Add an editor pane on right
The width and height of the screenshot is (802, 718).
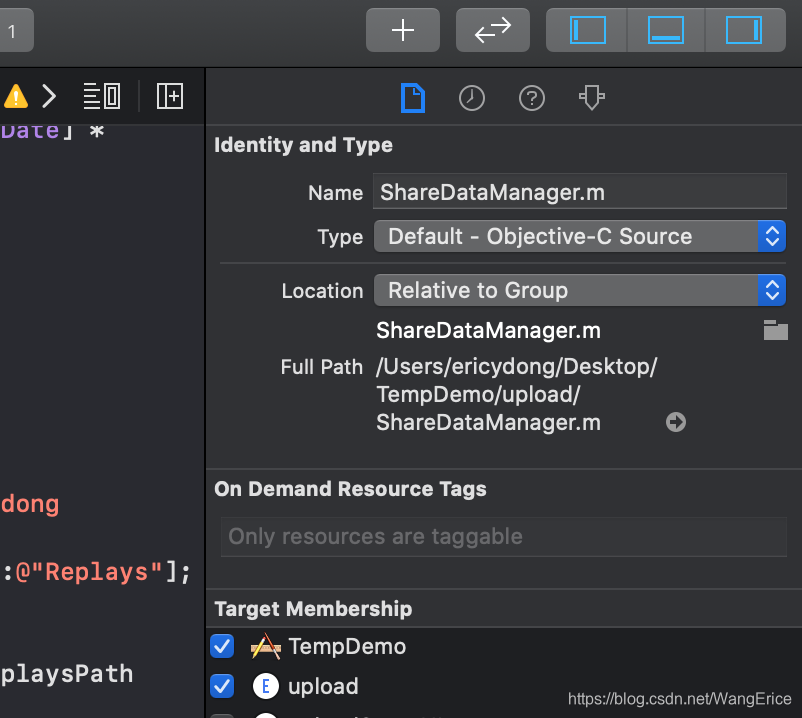(x=170, y=96)
